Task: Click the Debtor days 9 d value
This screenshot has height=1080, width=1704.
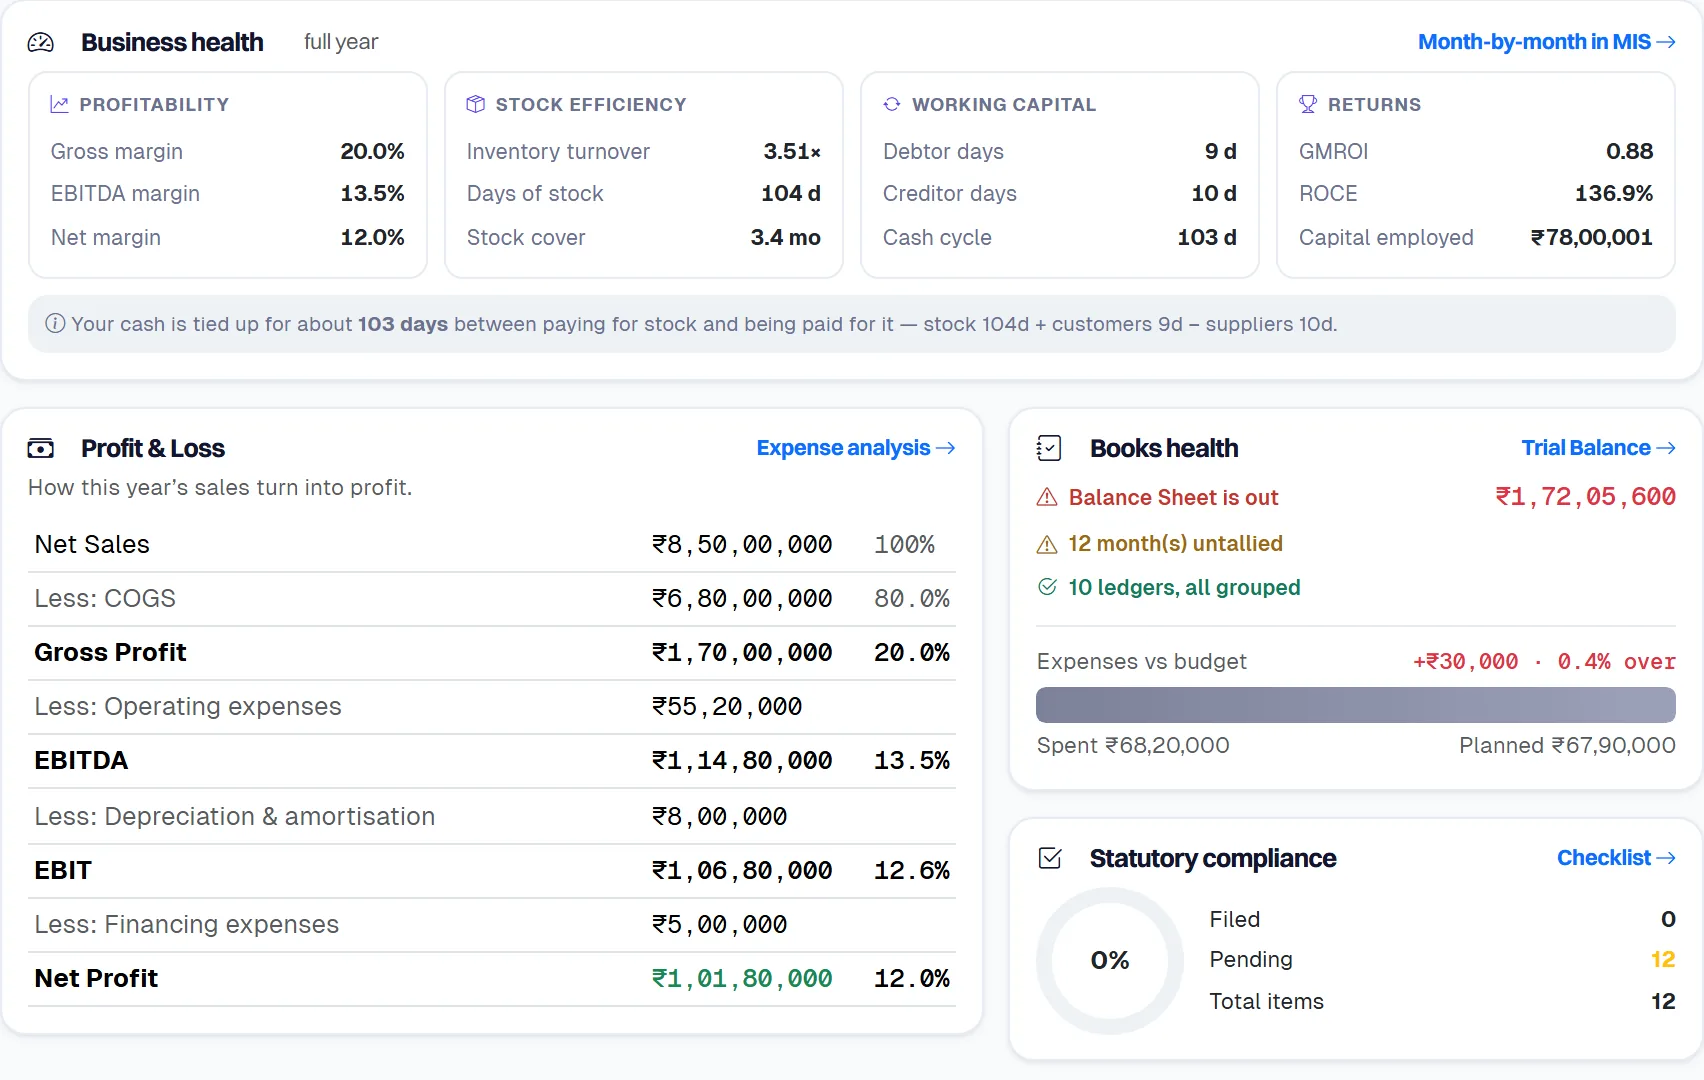Action: [1221, 151]
